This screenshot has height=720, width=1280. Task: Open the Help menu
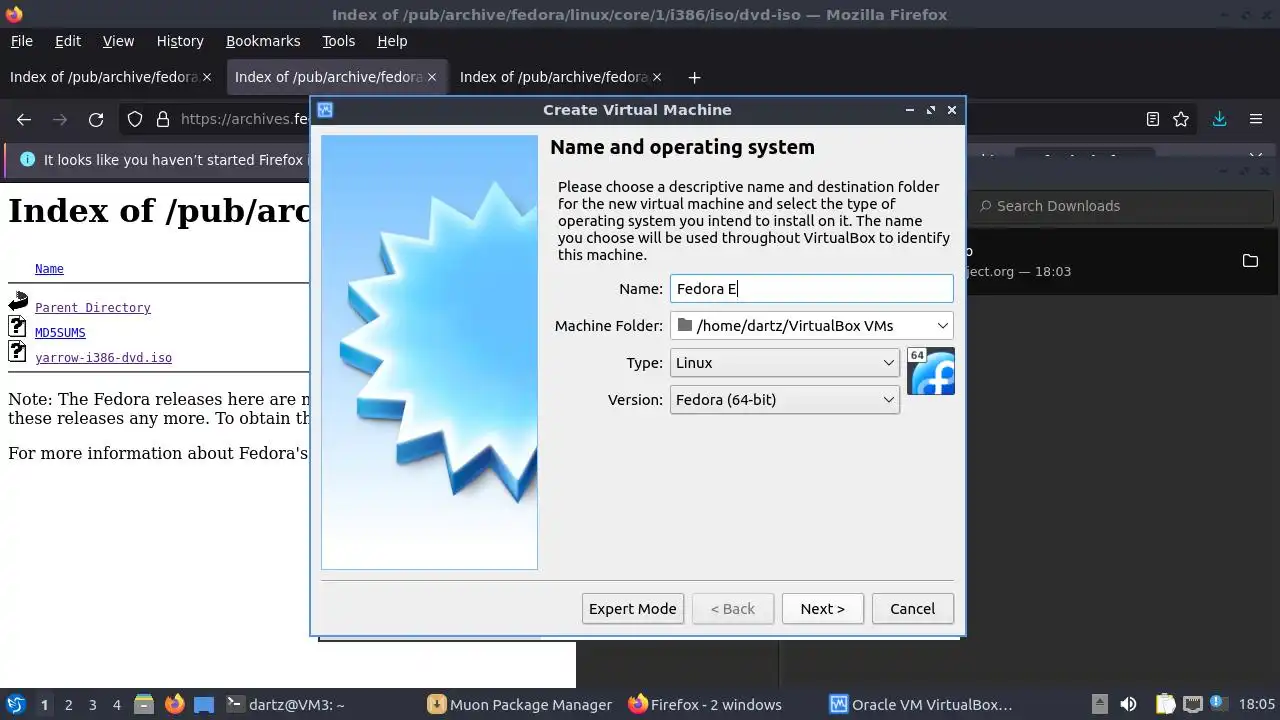click(x=392, y=41)
